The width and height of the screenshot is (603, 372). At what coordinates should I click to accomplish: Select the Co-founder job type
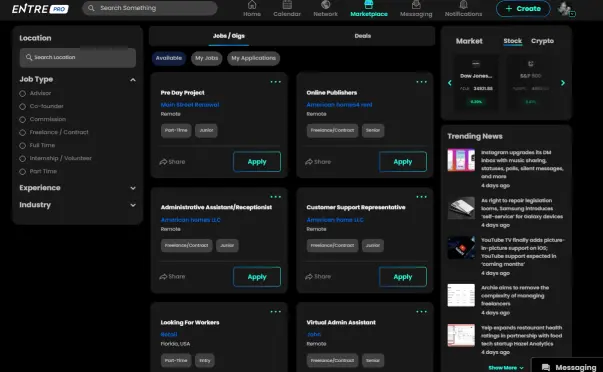pos(23,107)
